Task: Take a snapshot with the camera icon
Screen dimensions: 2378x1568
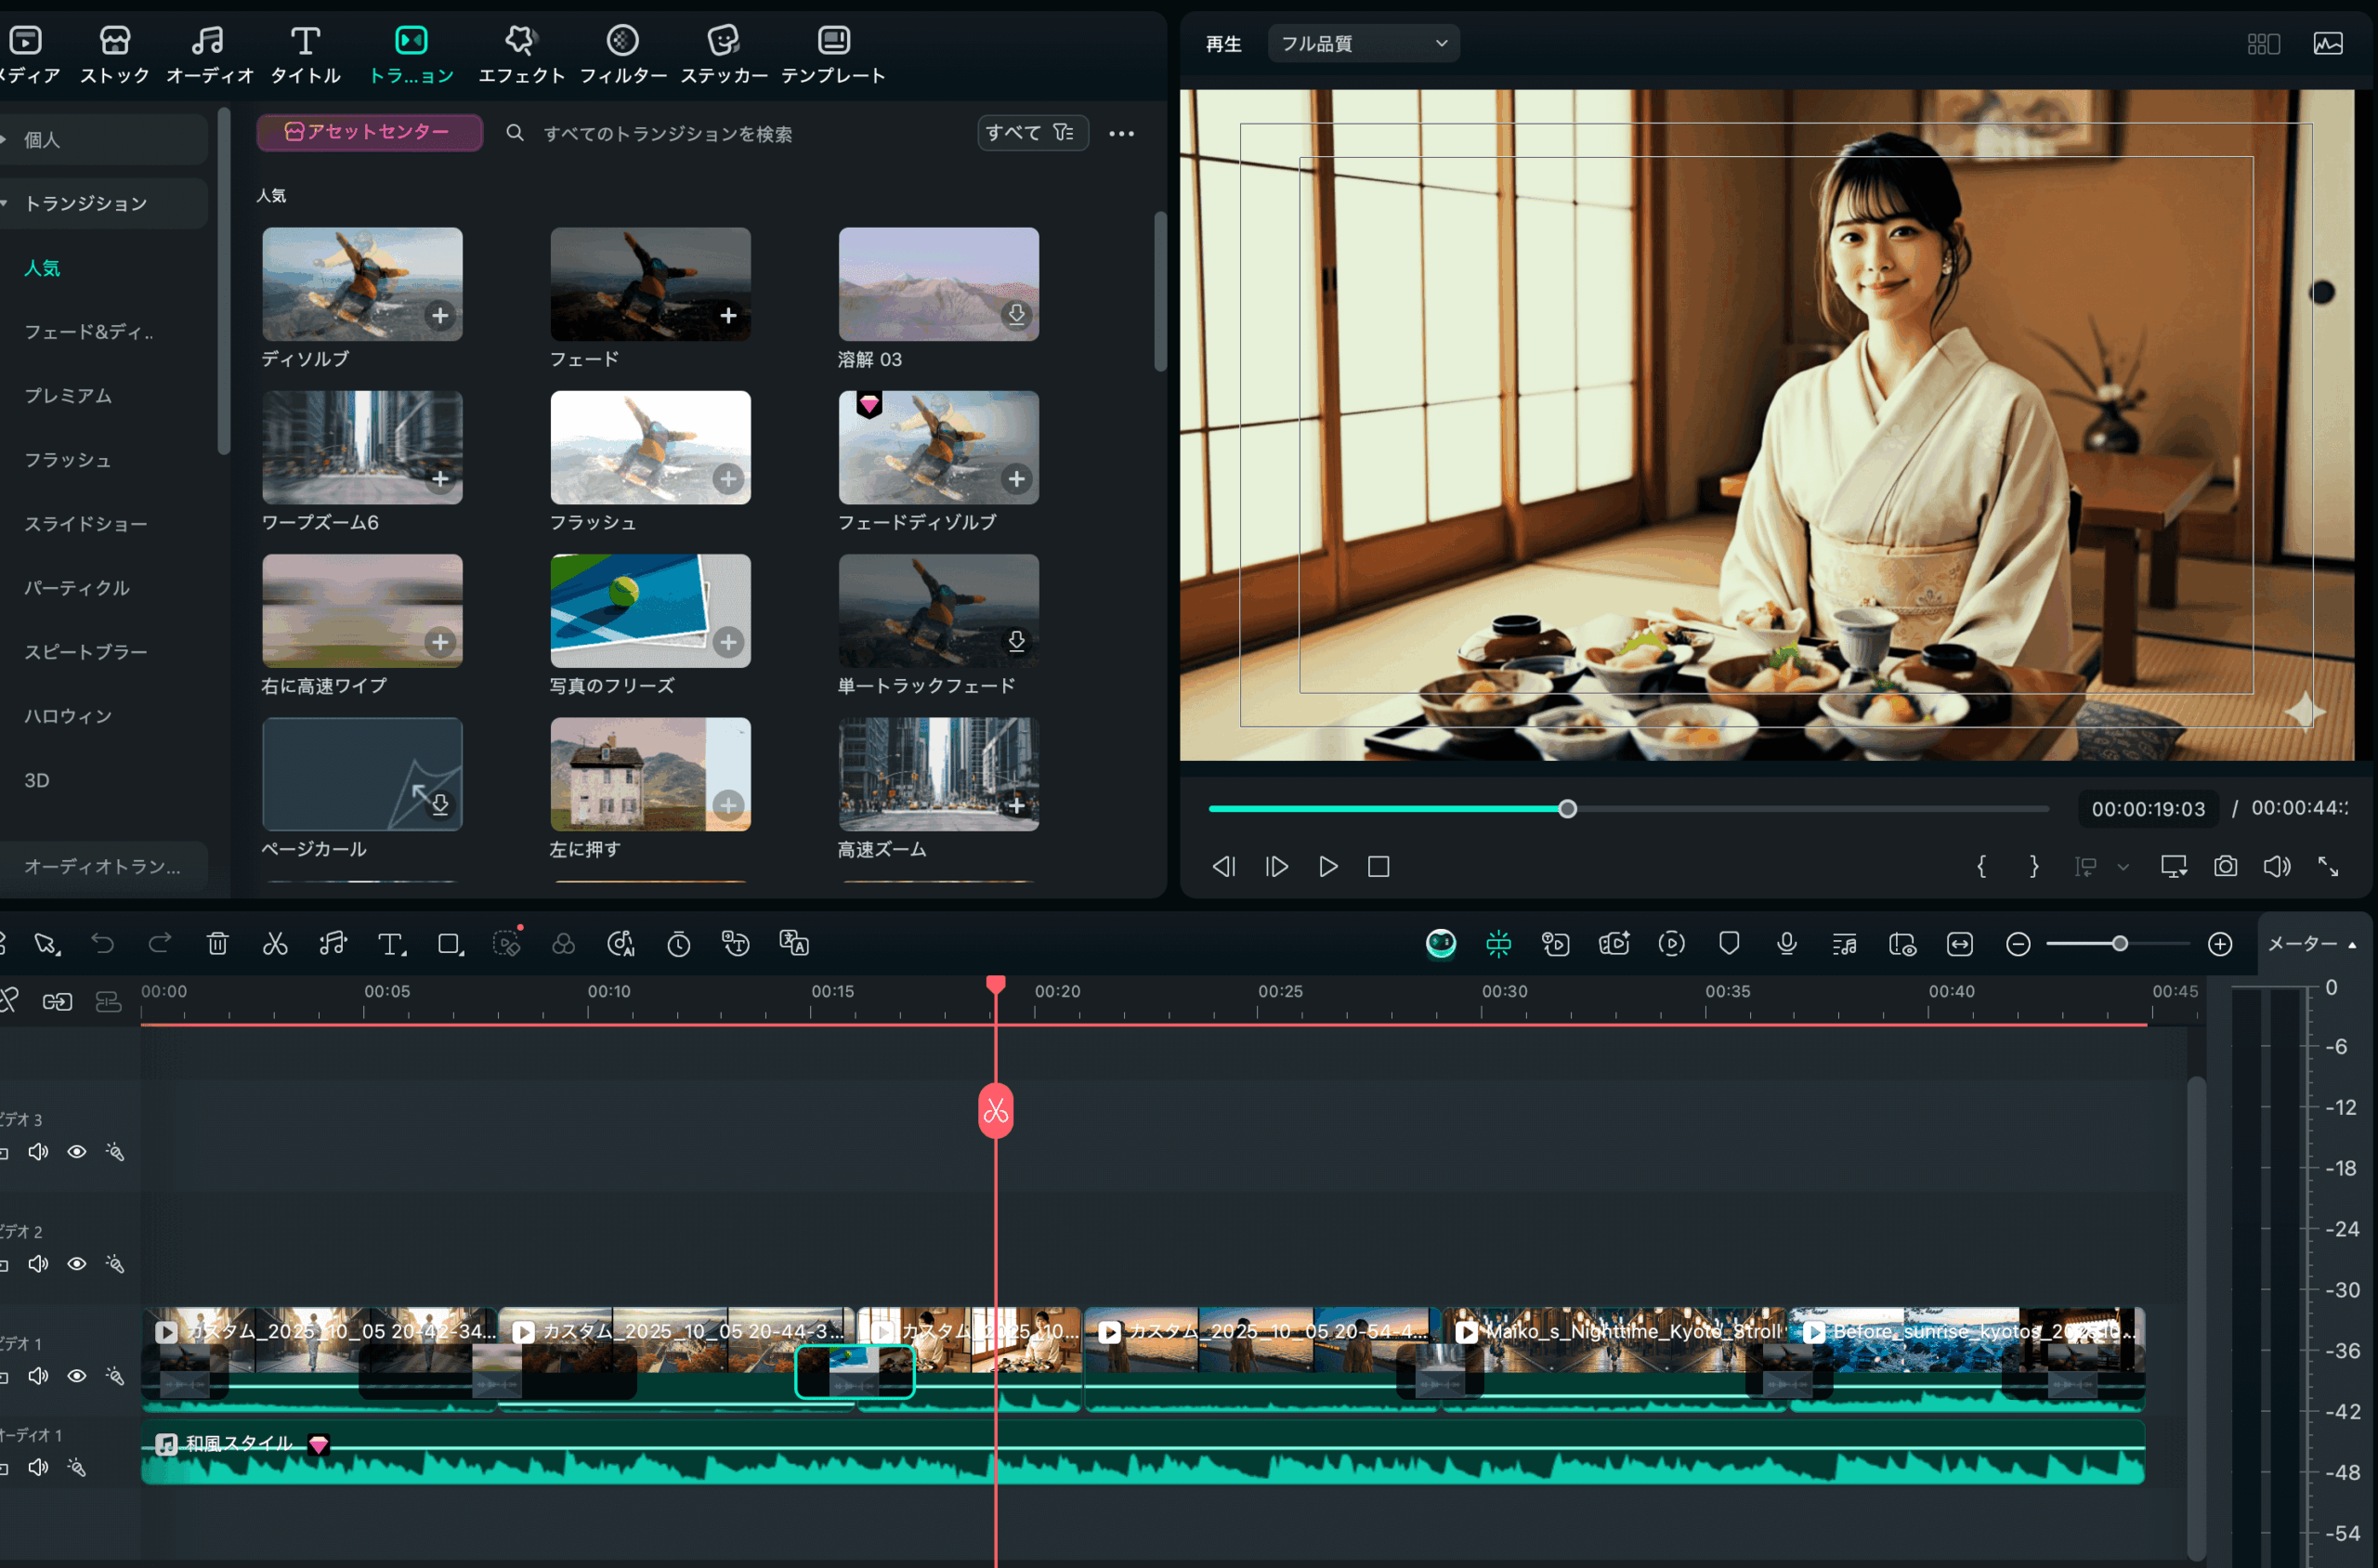Action: click(x=2225, y=866)
